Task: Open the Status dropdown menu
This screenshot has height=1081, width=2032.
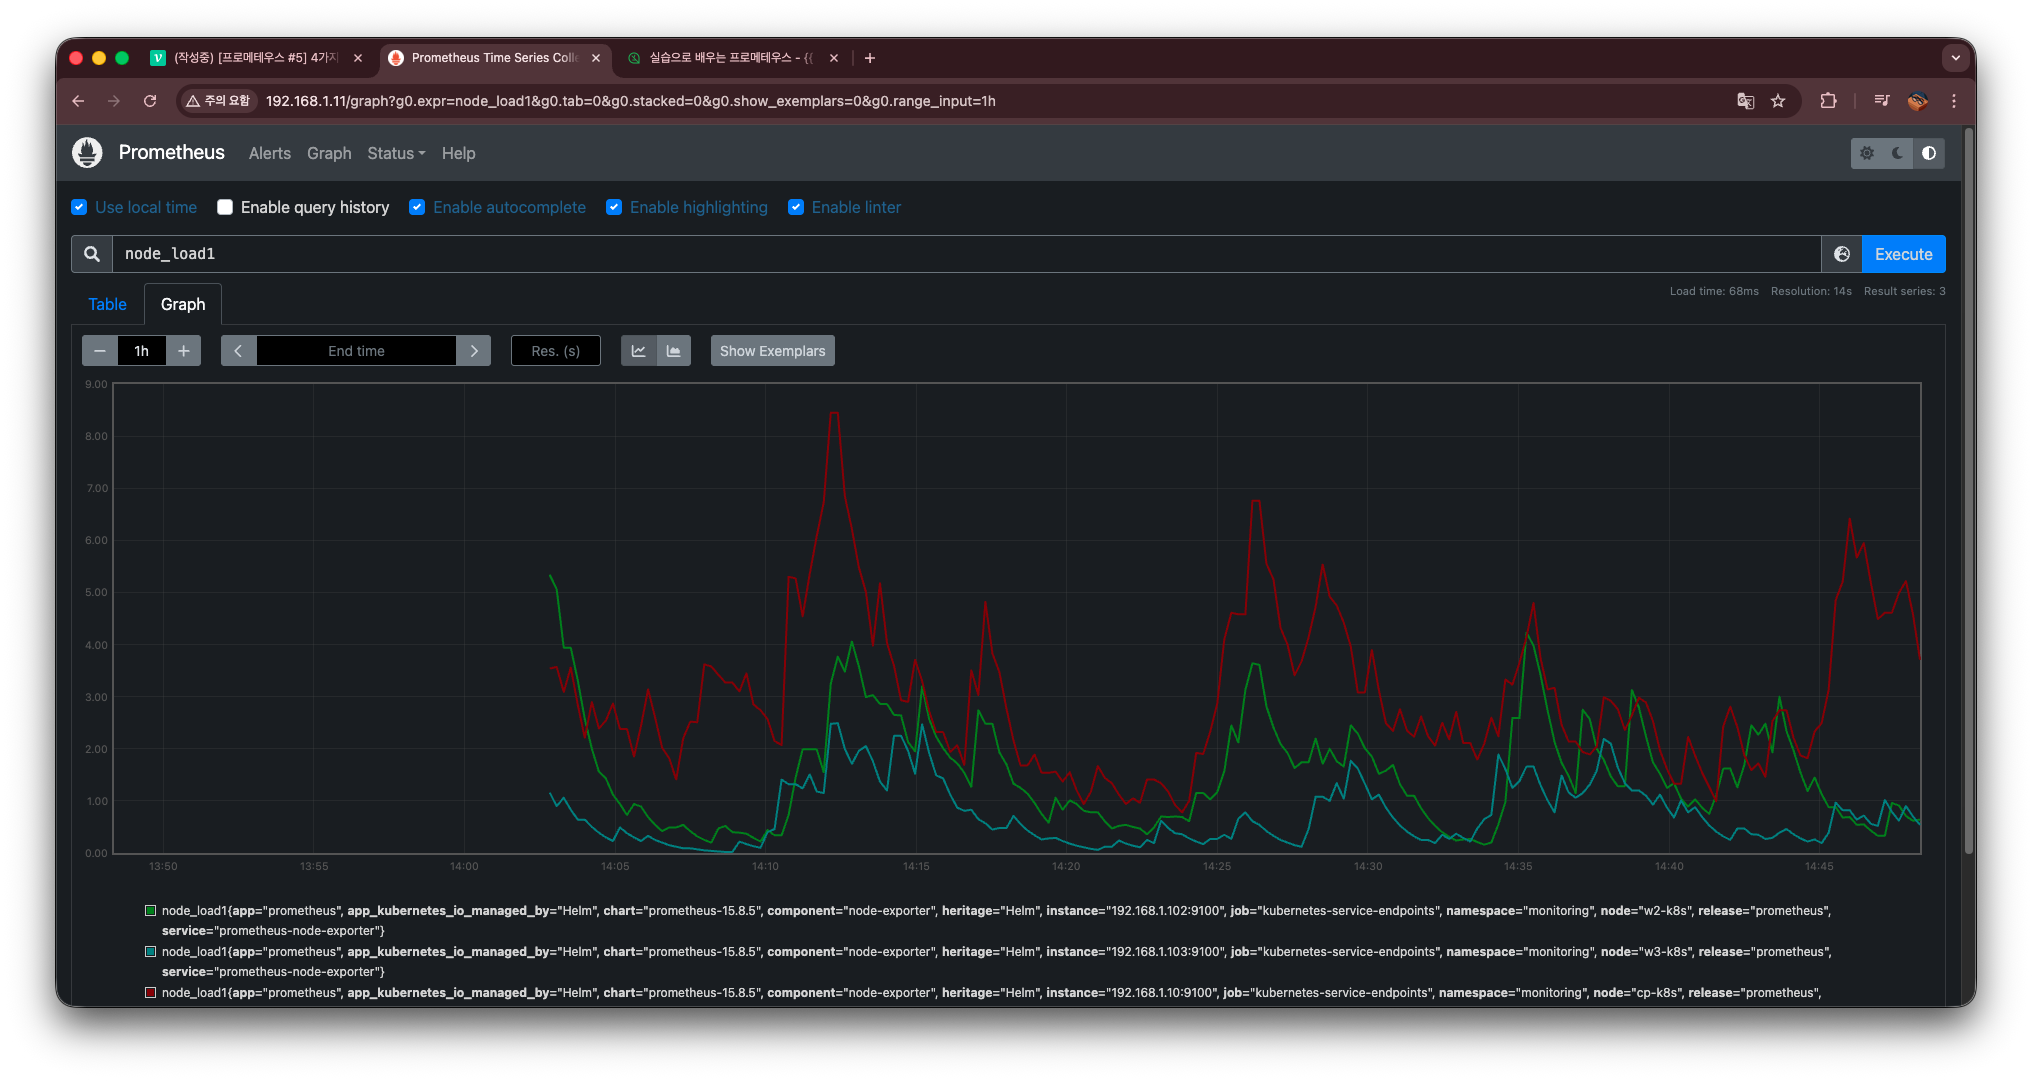Action: pos(396,153)
